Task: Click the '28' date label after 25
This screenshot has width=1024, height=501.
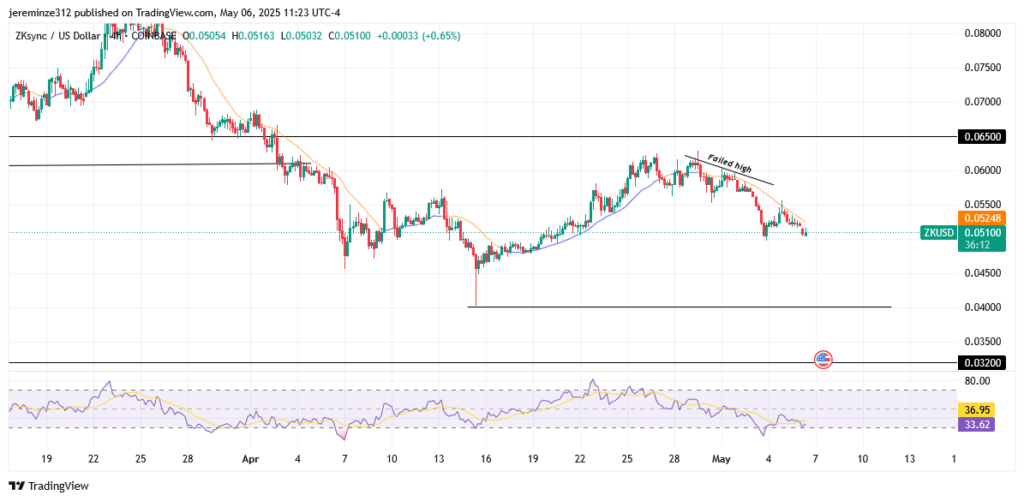Action: point(188,459)
